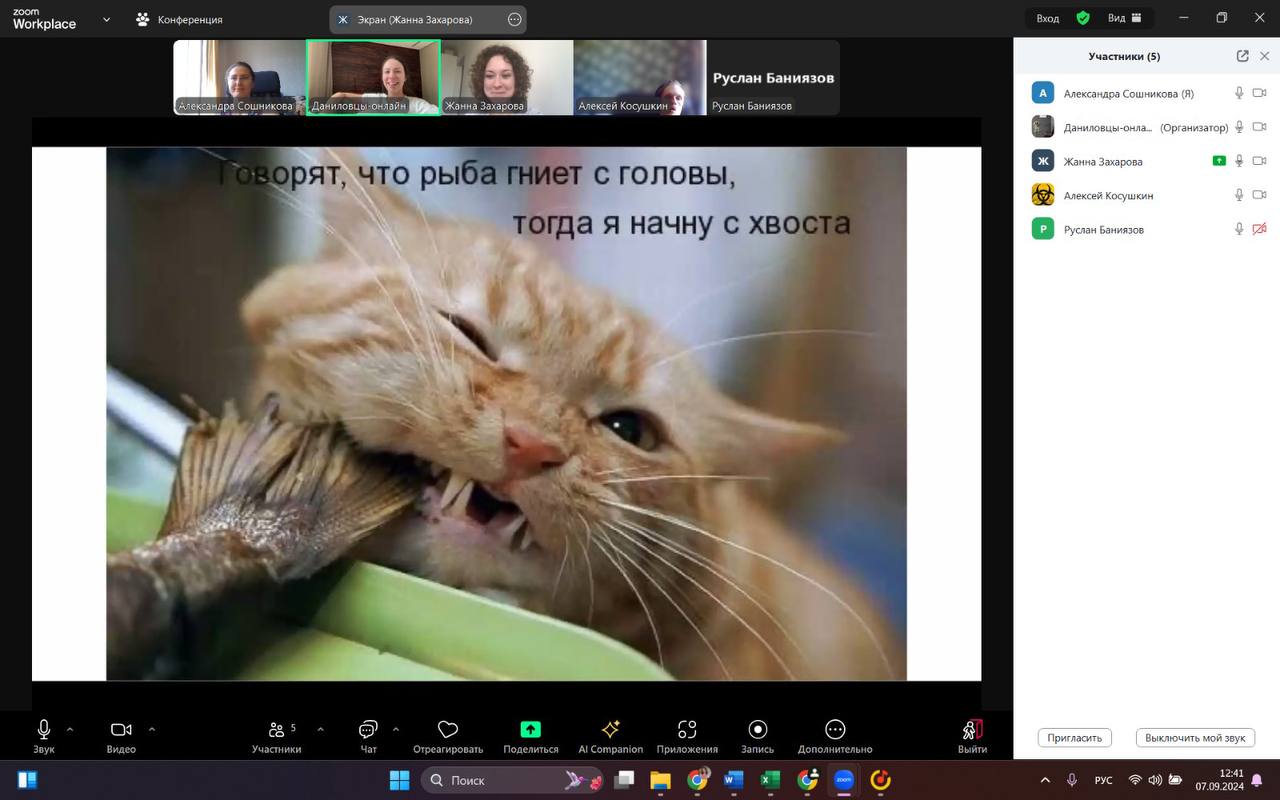This screenshot has width=1280, height=800.
Task: Open video options arrow next to Видео
Action: click(x=152, y=729)
